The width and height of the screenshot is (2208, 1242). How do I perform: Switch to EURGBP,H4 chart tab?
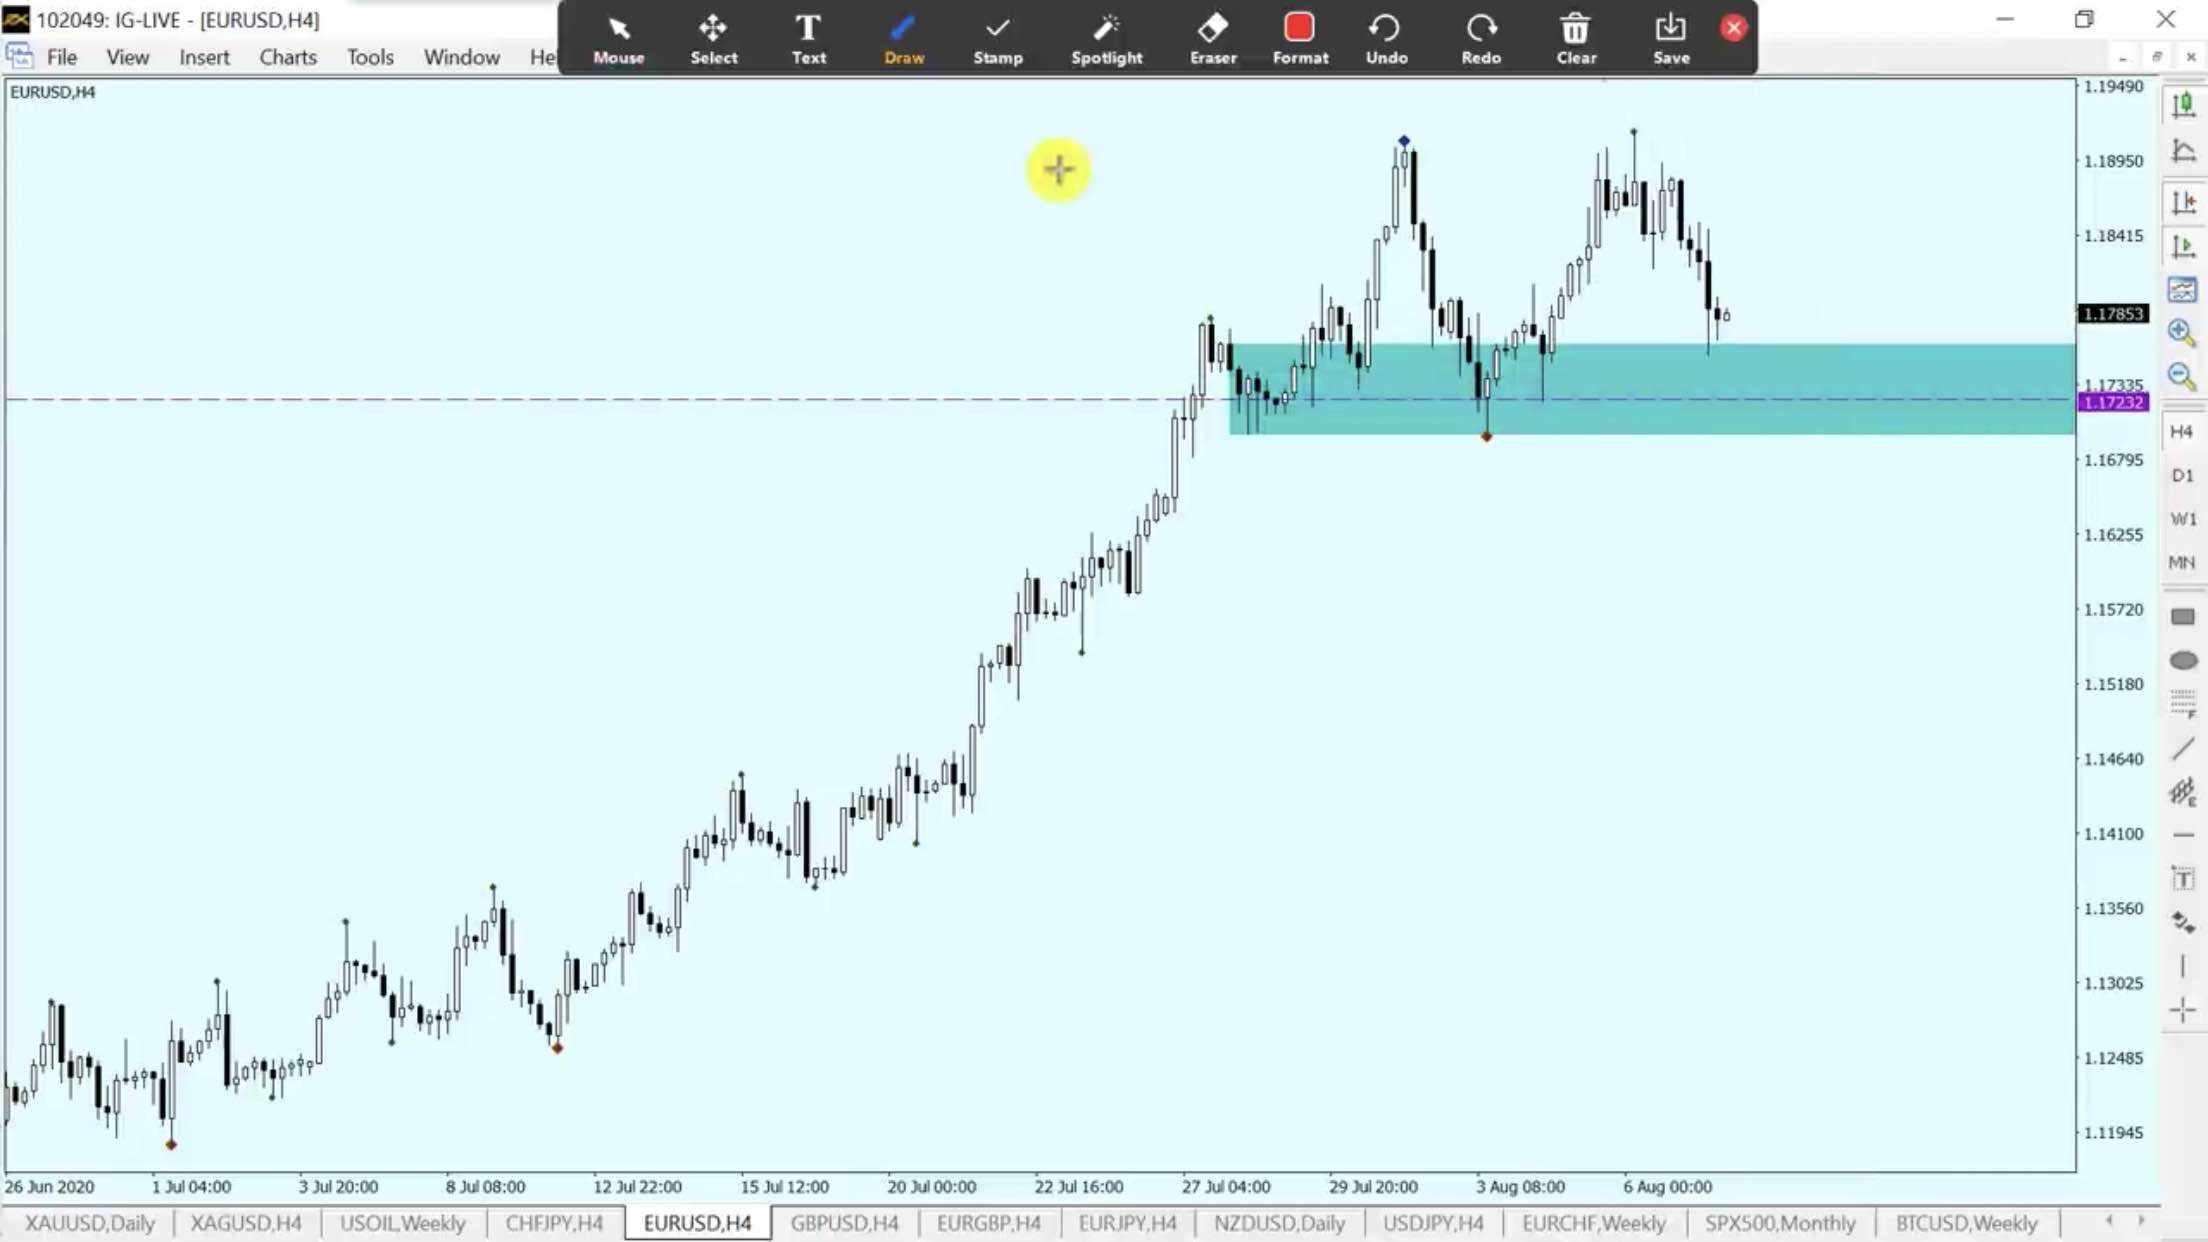988,1223
